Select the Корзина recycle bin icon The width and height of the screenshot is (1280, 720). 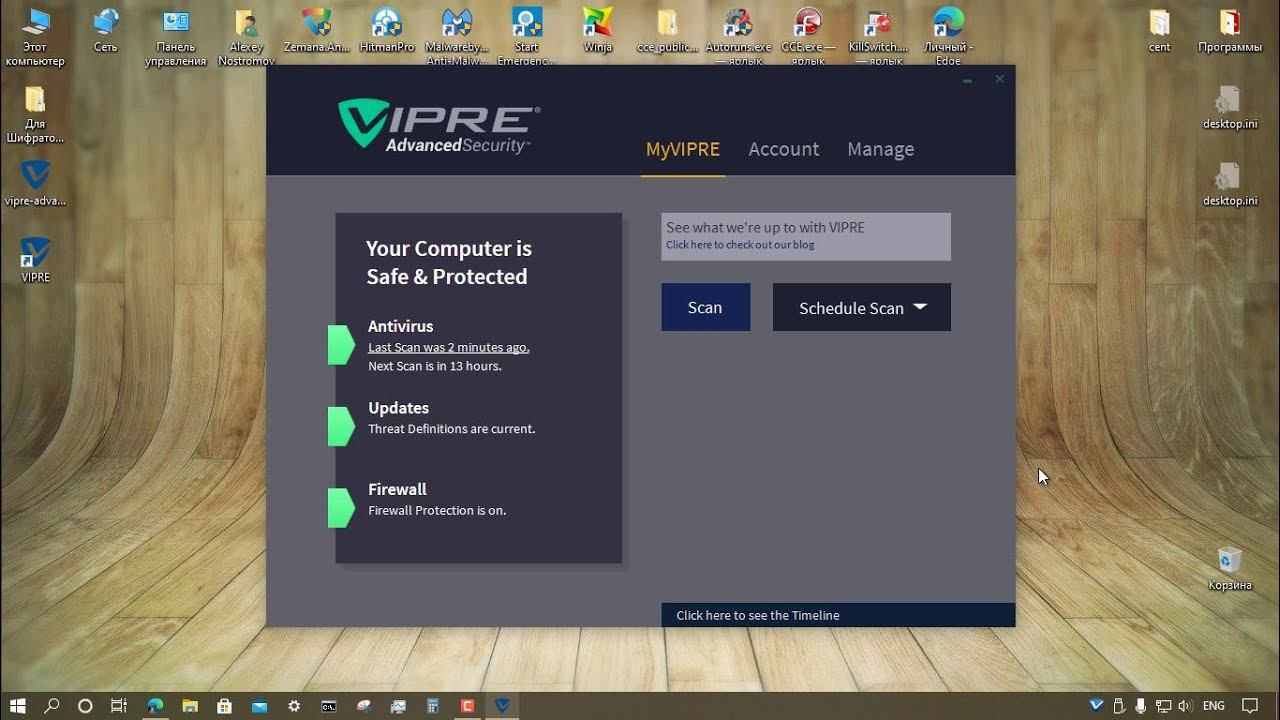click(1229, 568)
